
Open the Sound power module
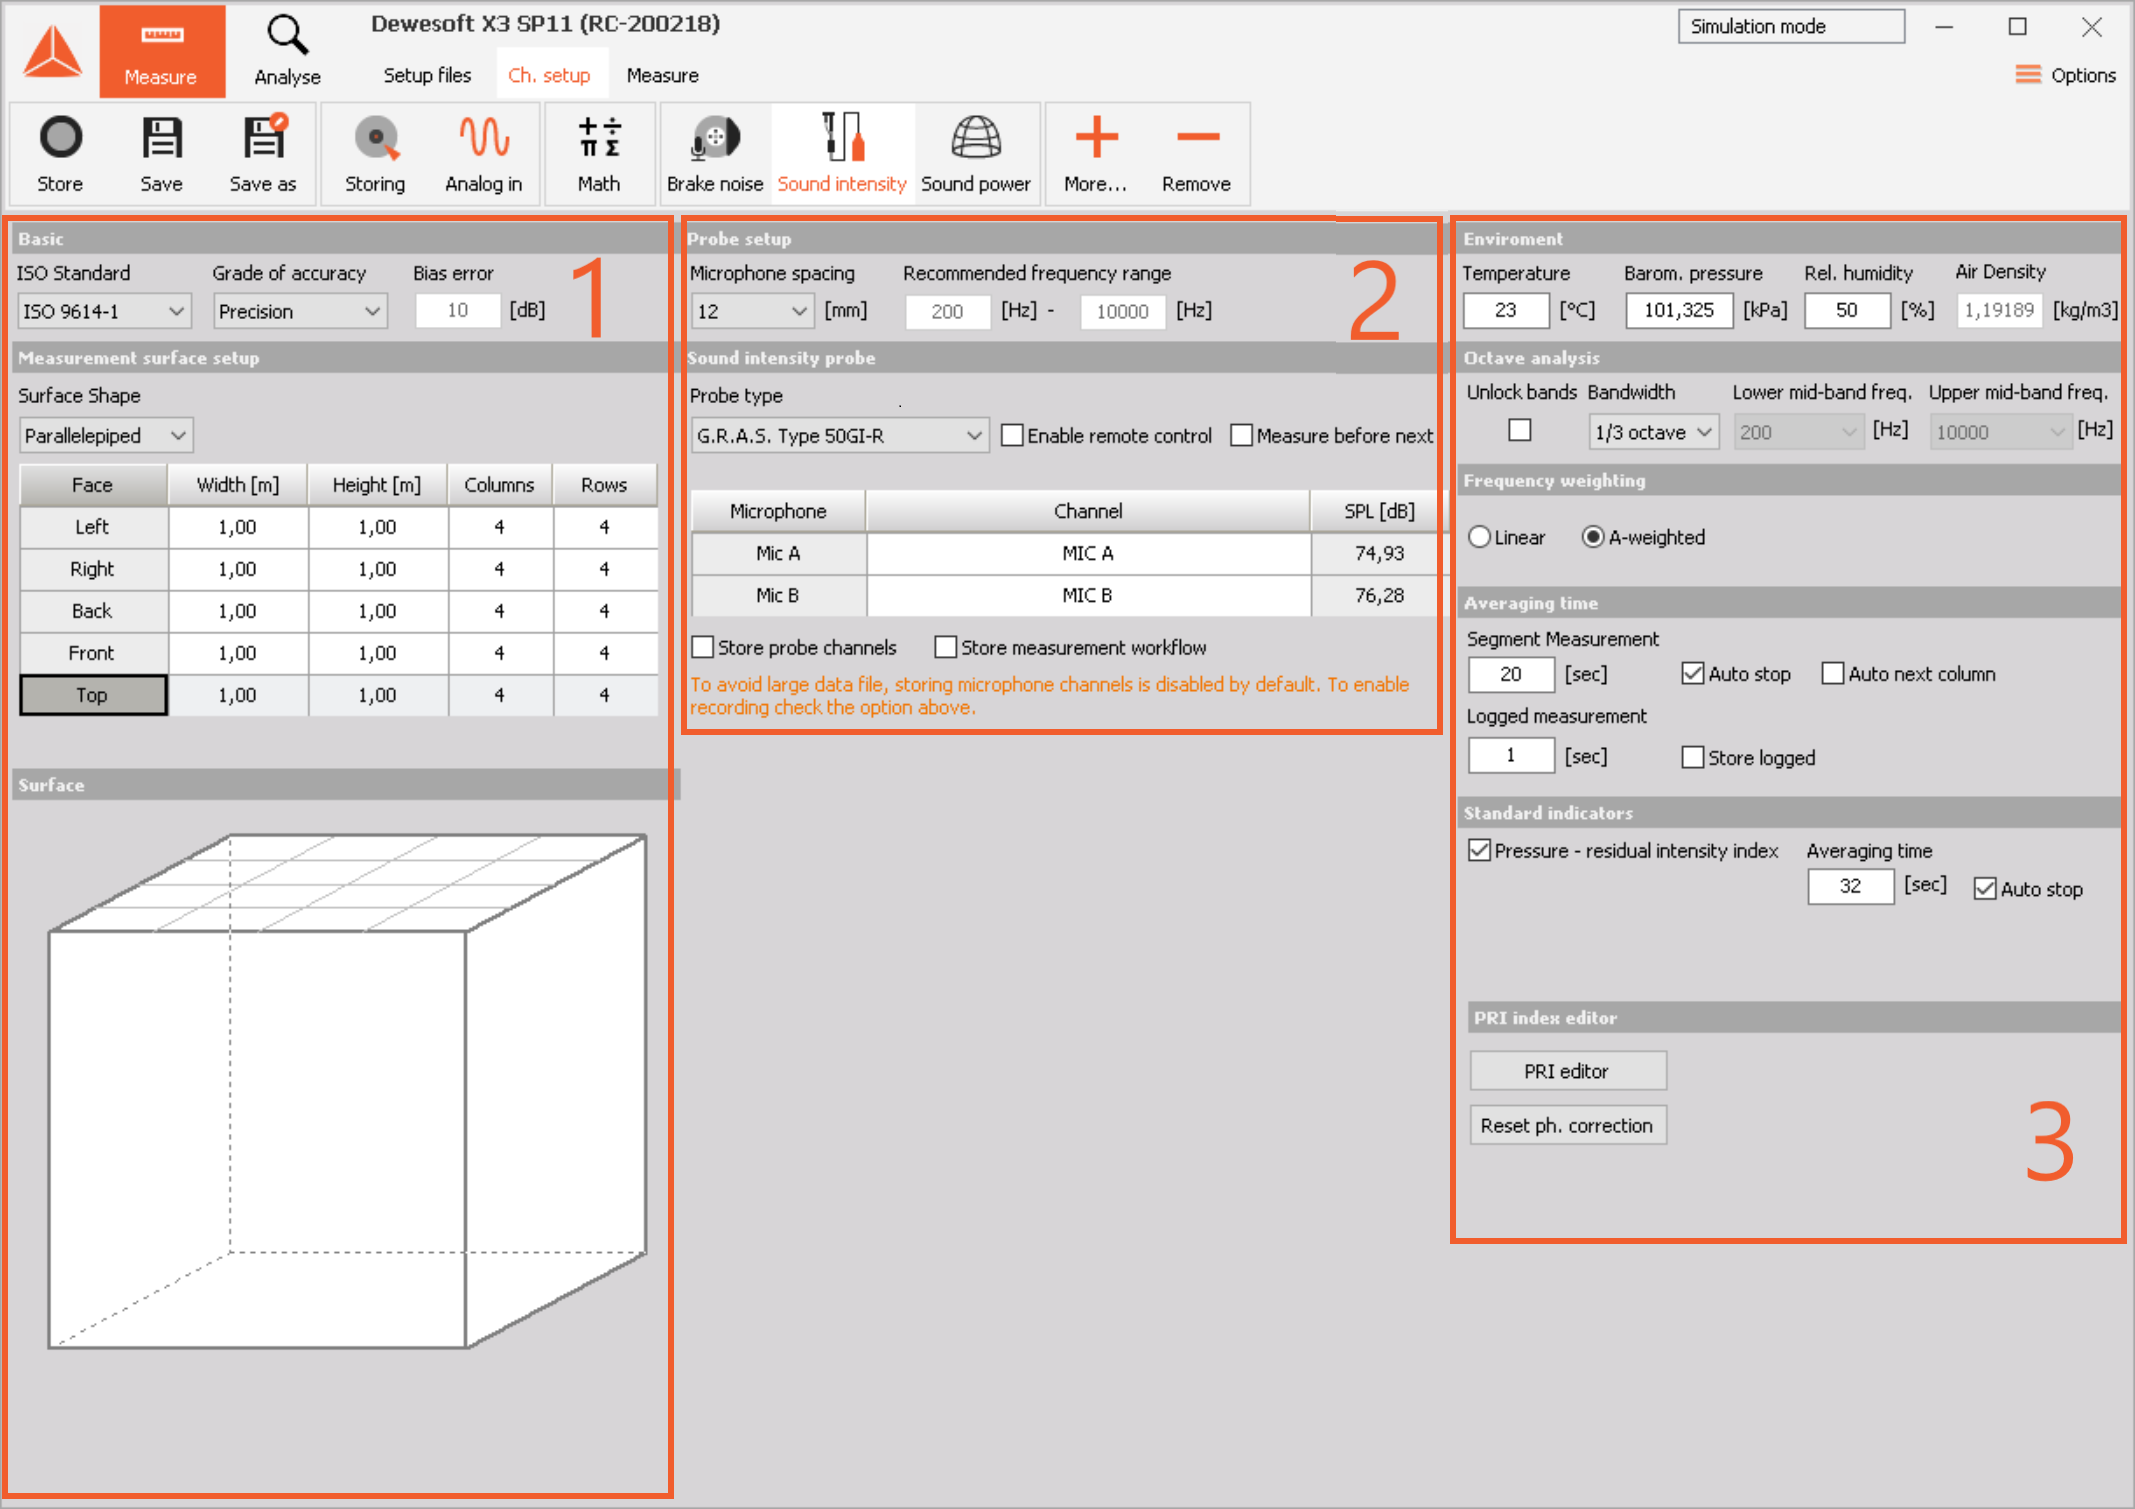(976, 154)
